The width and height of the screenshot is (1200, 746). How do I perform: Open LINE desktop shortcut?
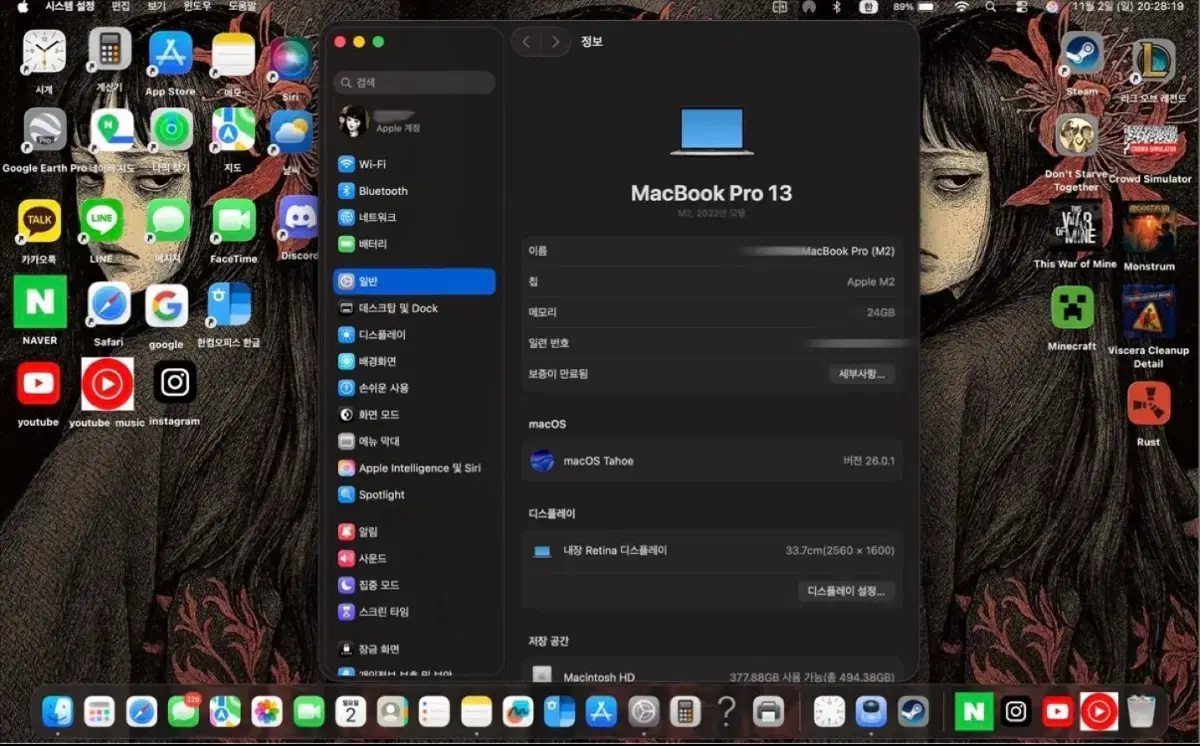(x=102, y=231)
